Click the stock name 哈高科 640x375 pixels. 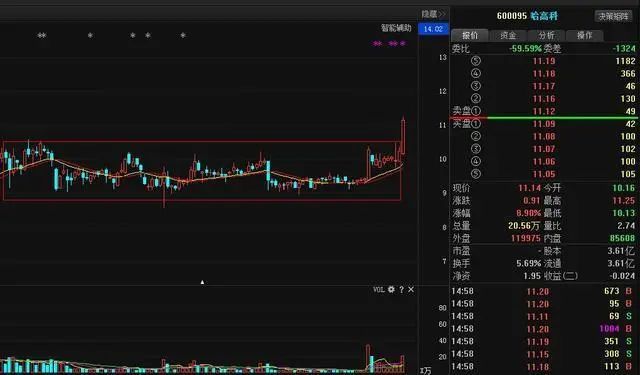pos(544,16)
